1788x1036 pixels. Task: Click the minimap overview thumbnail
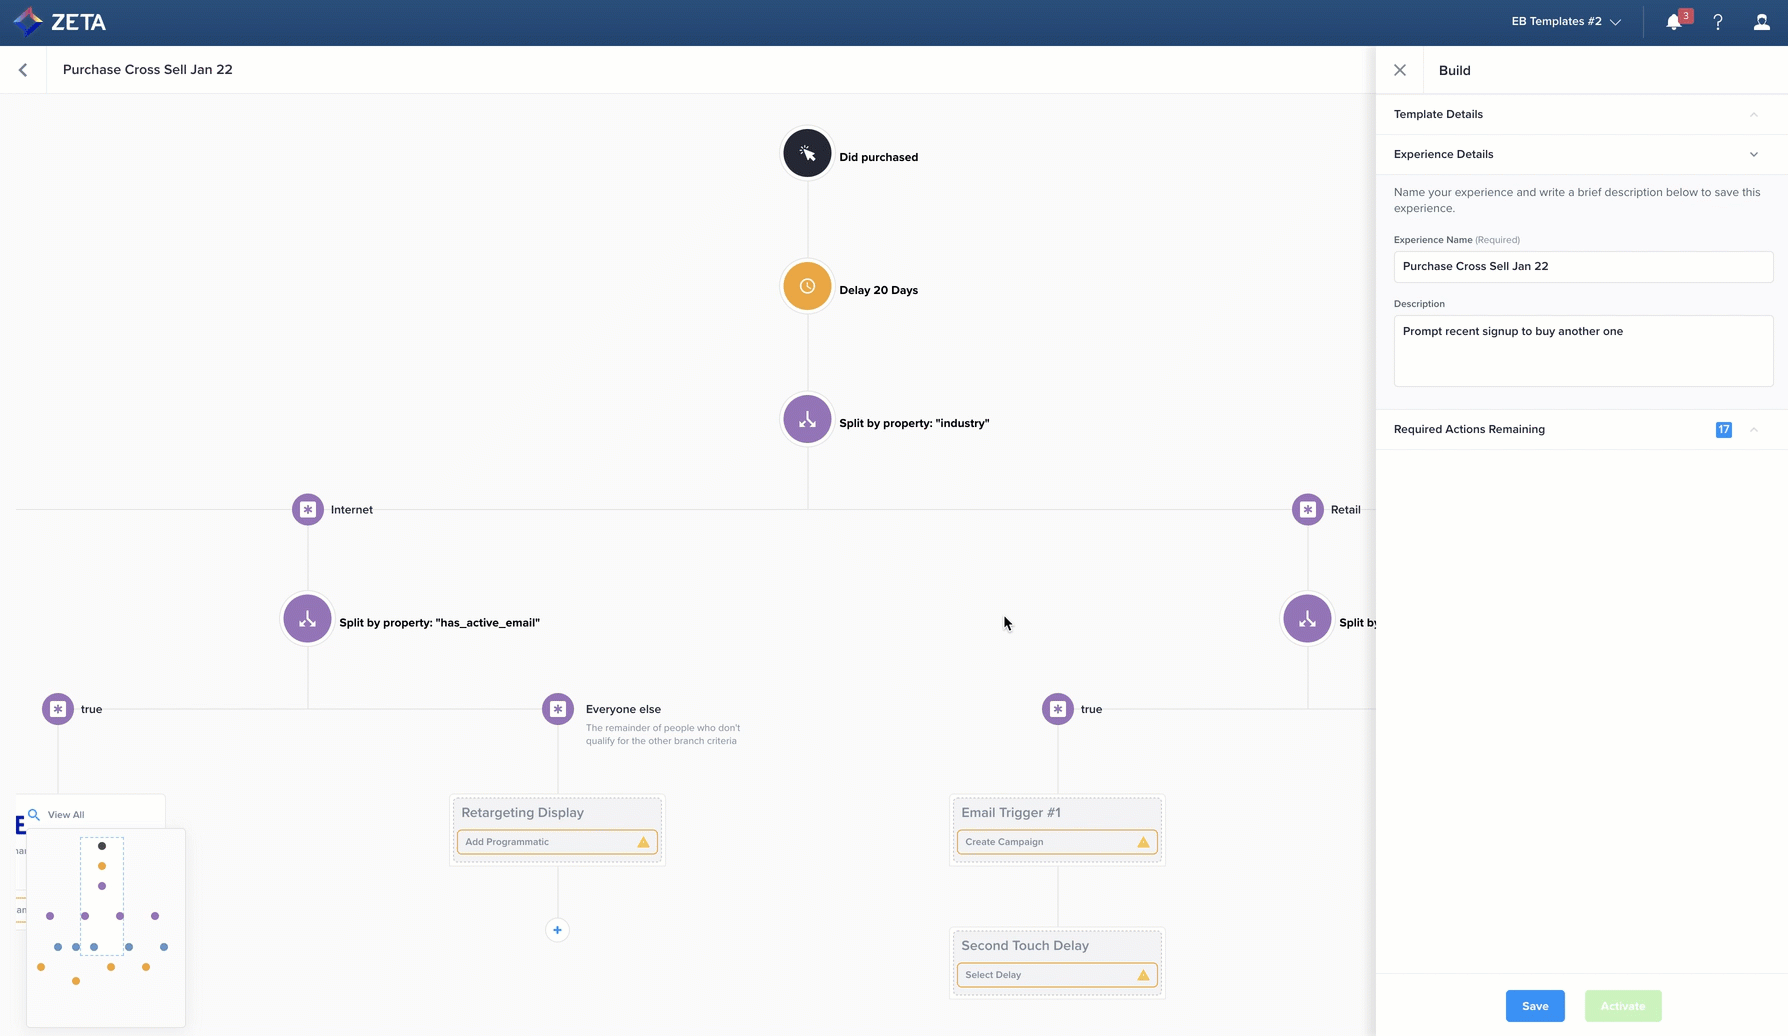[106, 926]
